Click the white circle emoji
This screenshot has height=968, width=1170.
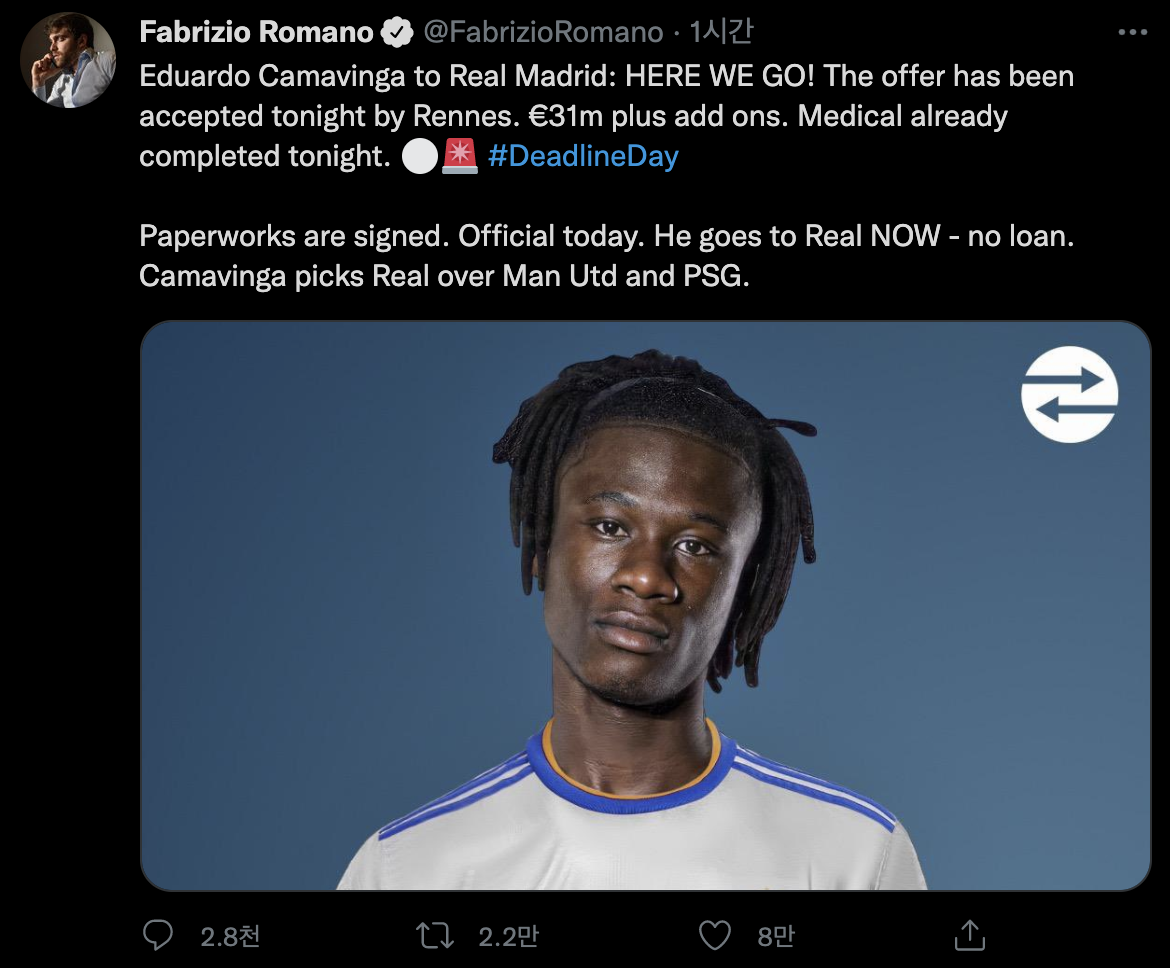click(x=420, y=157)
